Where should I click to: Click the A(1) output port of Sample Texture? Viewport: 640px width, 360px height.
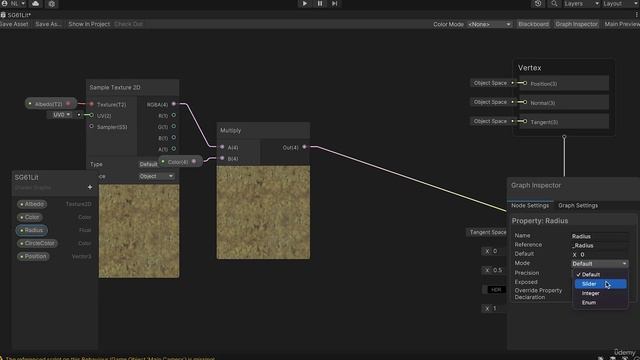174,149
